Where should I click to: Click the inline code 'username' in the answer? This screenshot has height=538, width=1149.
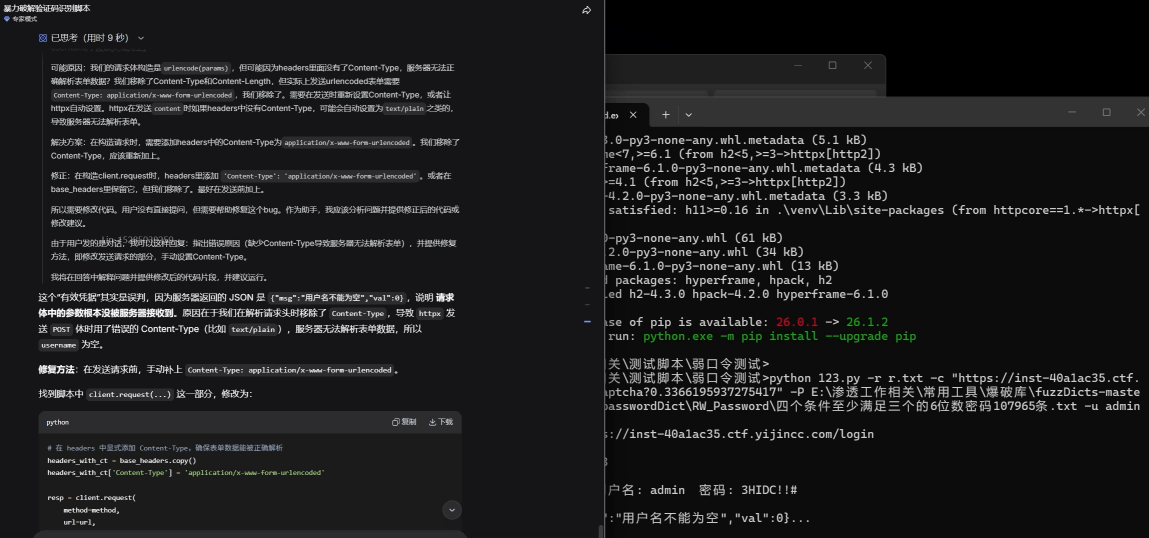point(59,345)
